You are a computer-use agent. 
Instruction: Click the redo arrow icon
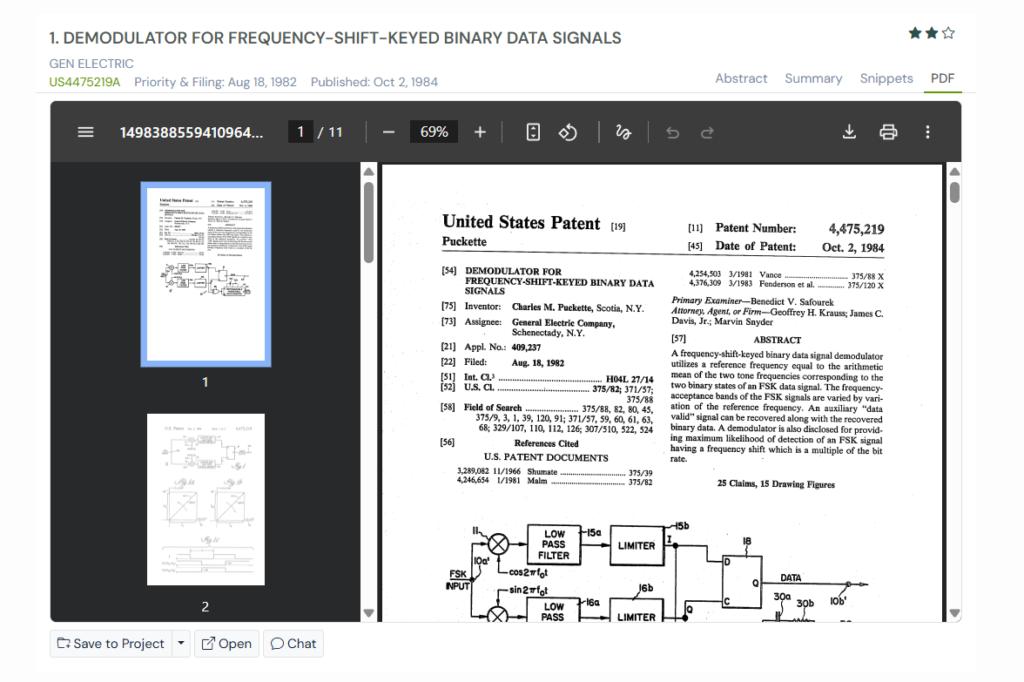(x=707, y=131)
